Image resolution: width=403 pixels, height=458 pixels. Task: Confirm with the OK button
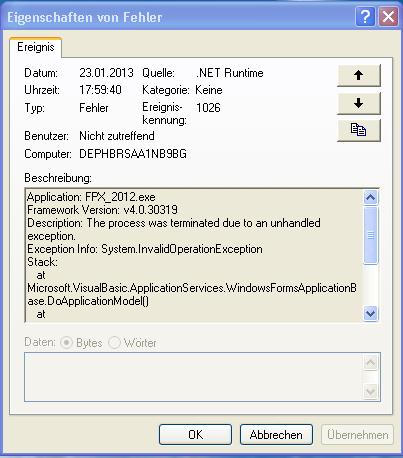pos(195,435)
